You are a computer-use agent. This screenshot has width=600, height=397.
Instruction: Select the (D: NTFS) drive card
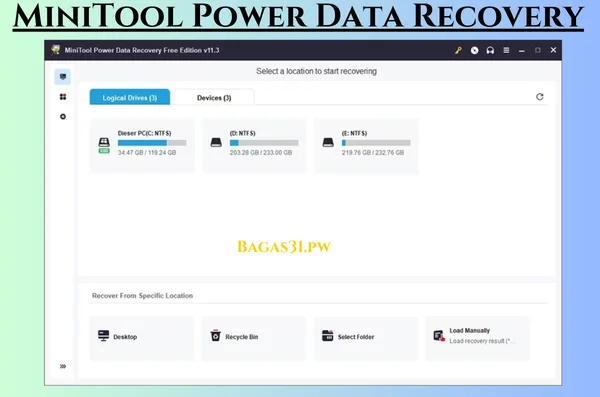pos(254,145)
